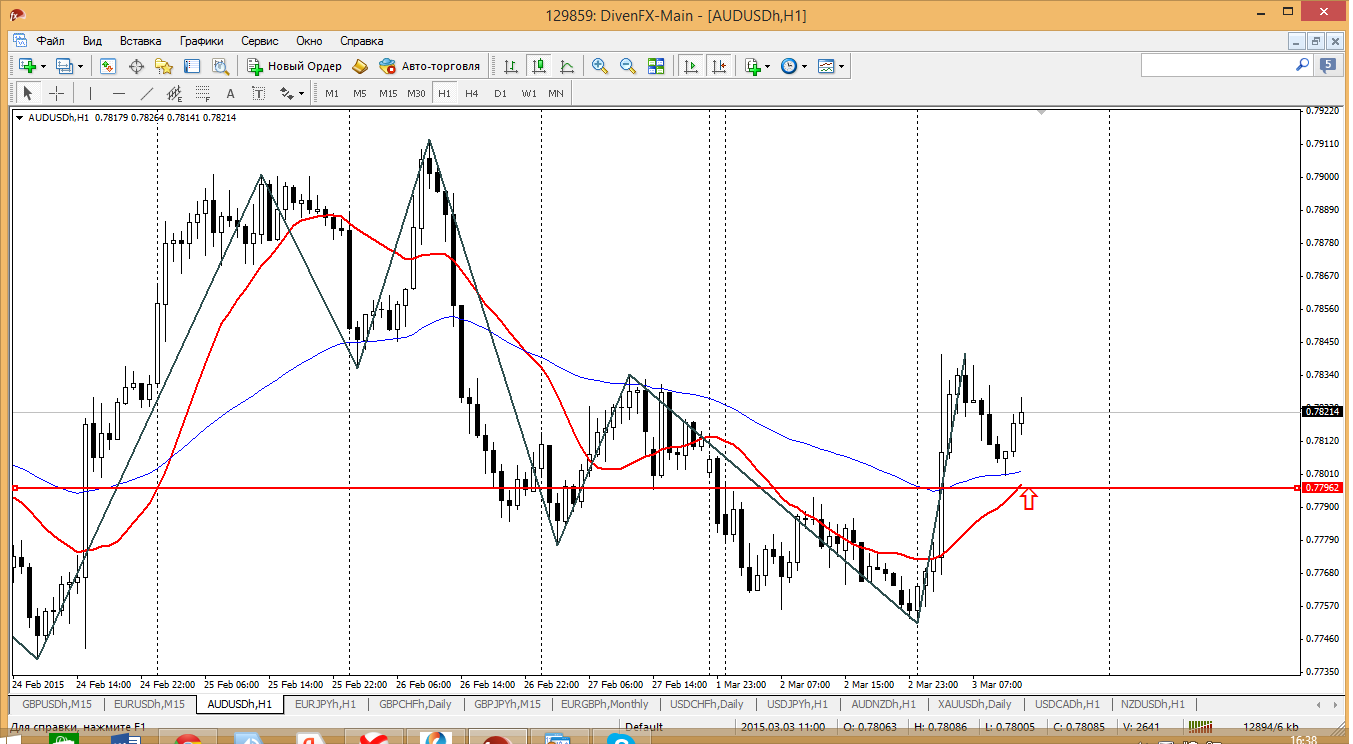Pick the trendline drawing tool
Viewport: 1353px width, 744px height.
pyautogui.click(x=147, y=93)
